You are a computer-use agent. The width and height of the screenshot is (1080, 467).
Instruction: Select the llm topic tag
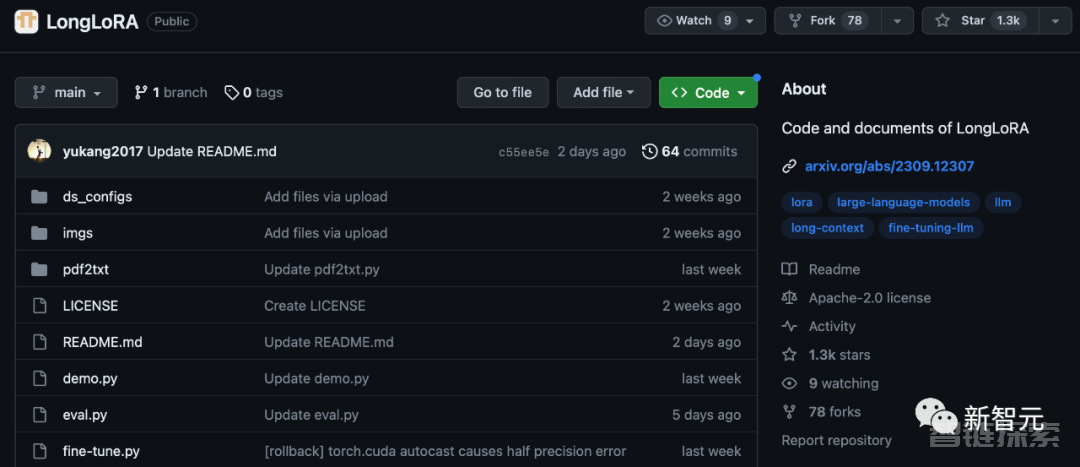point(1002,203)
